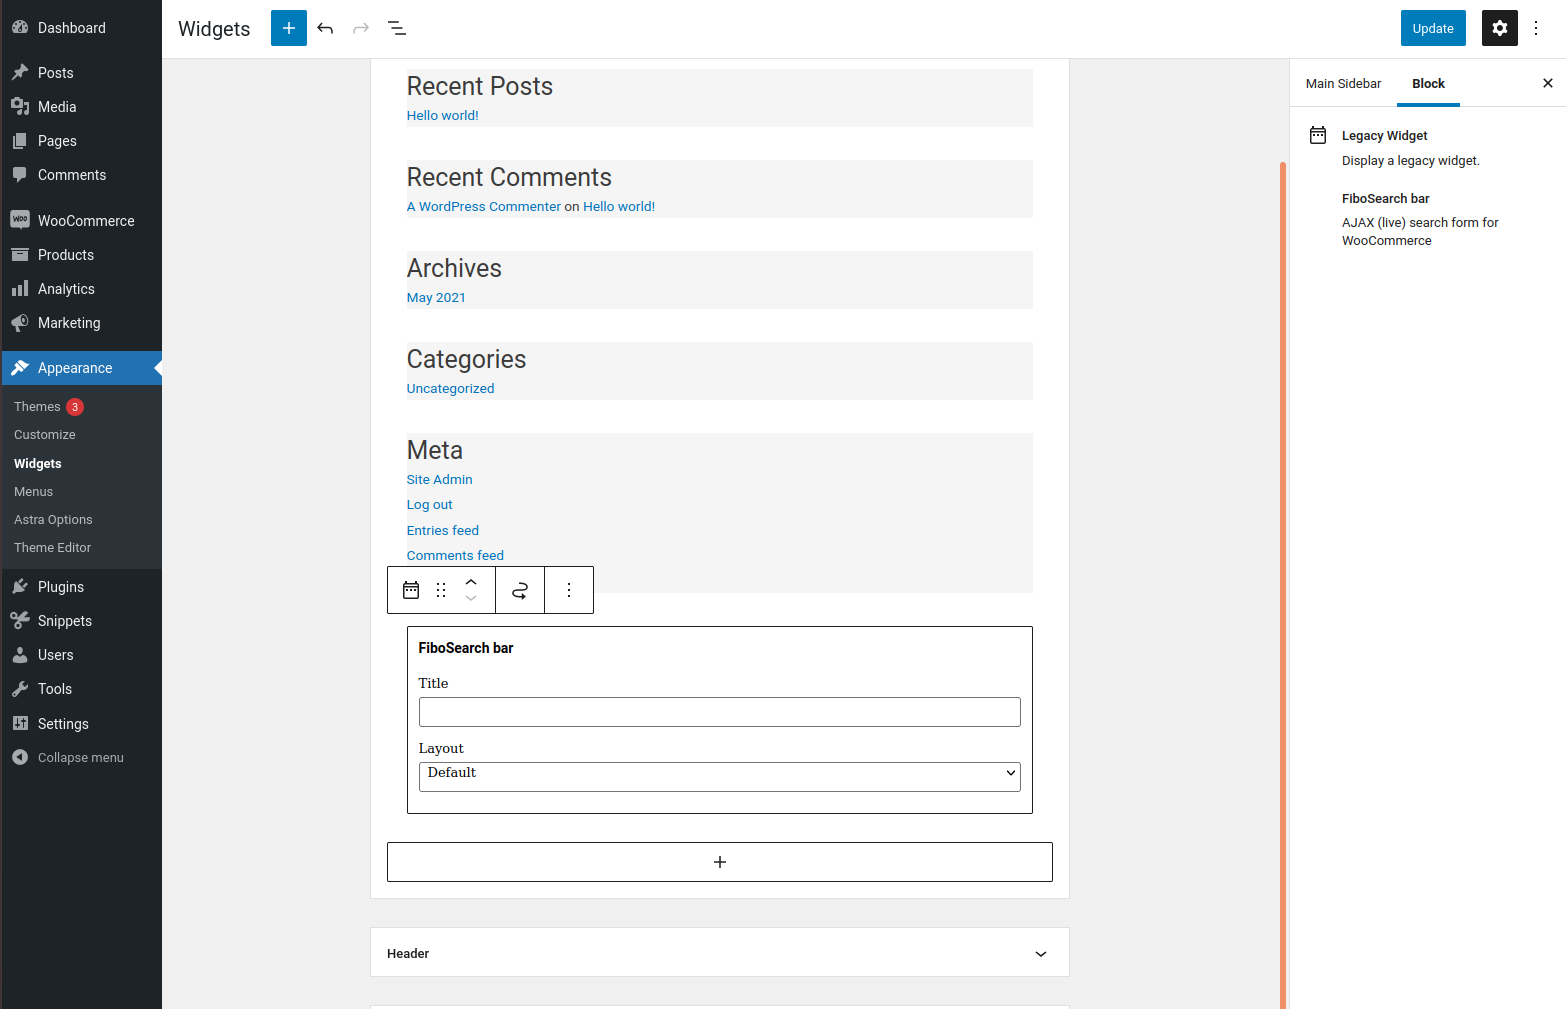The height and width of the screenshot is (1009, 1566).
Task: Open the block inserter
Action: pos(288,28)
